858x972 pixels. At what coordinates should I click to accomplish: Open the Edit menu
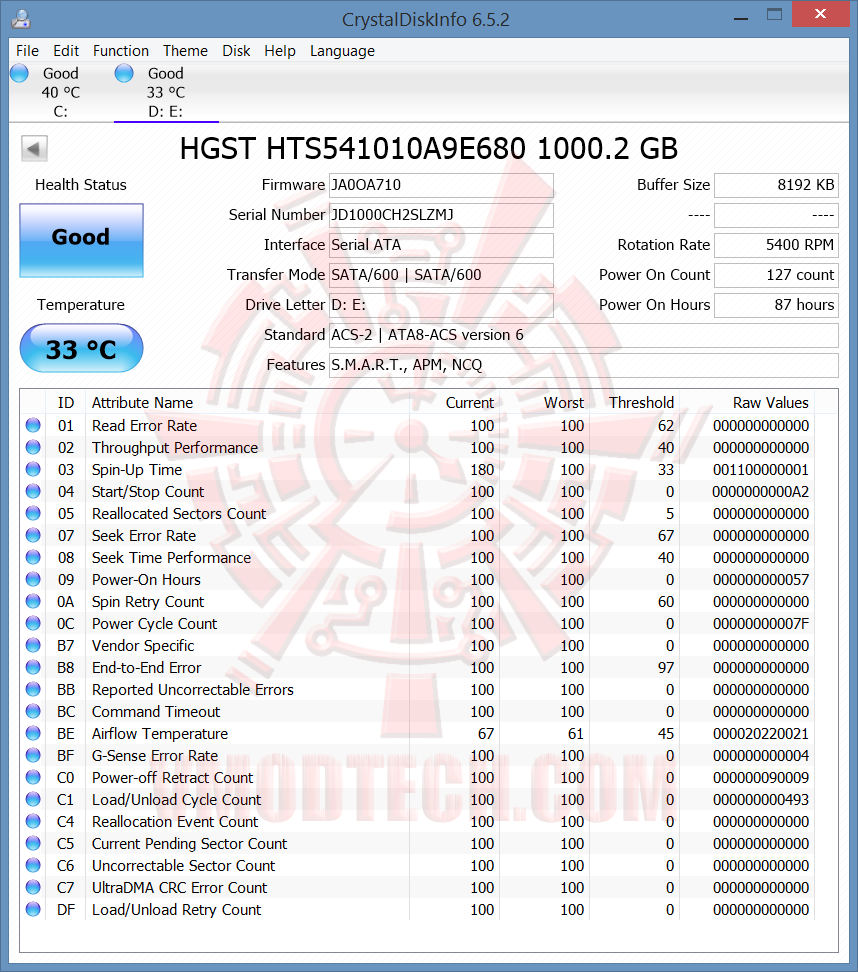[x=66, y=51]
